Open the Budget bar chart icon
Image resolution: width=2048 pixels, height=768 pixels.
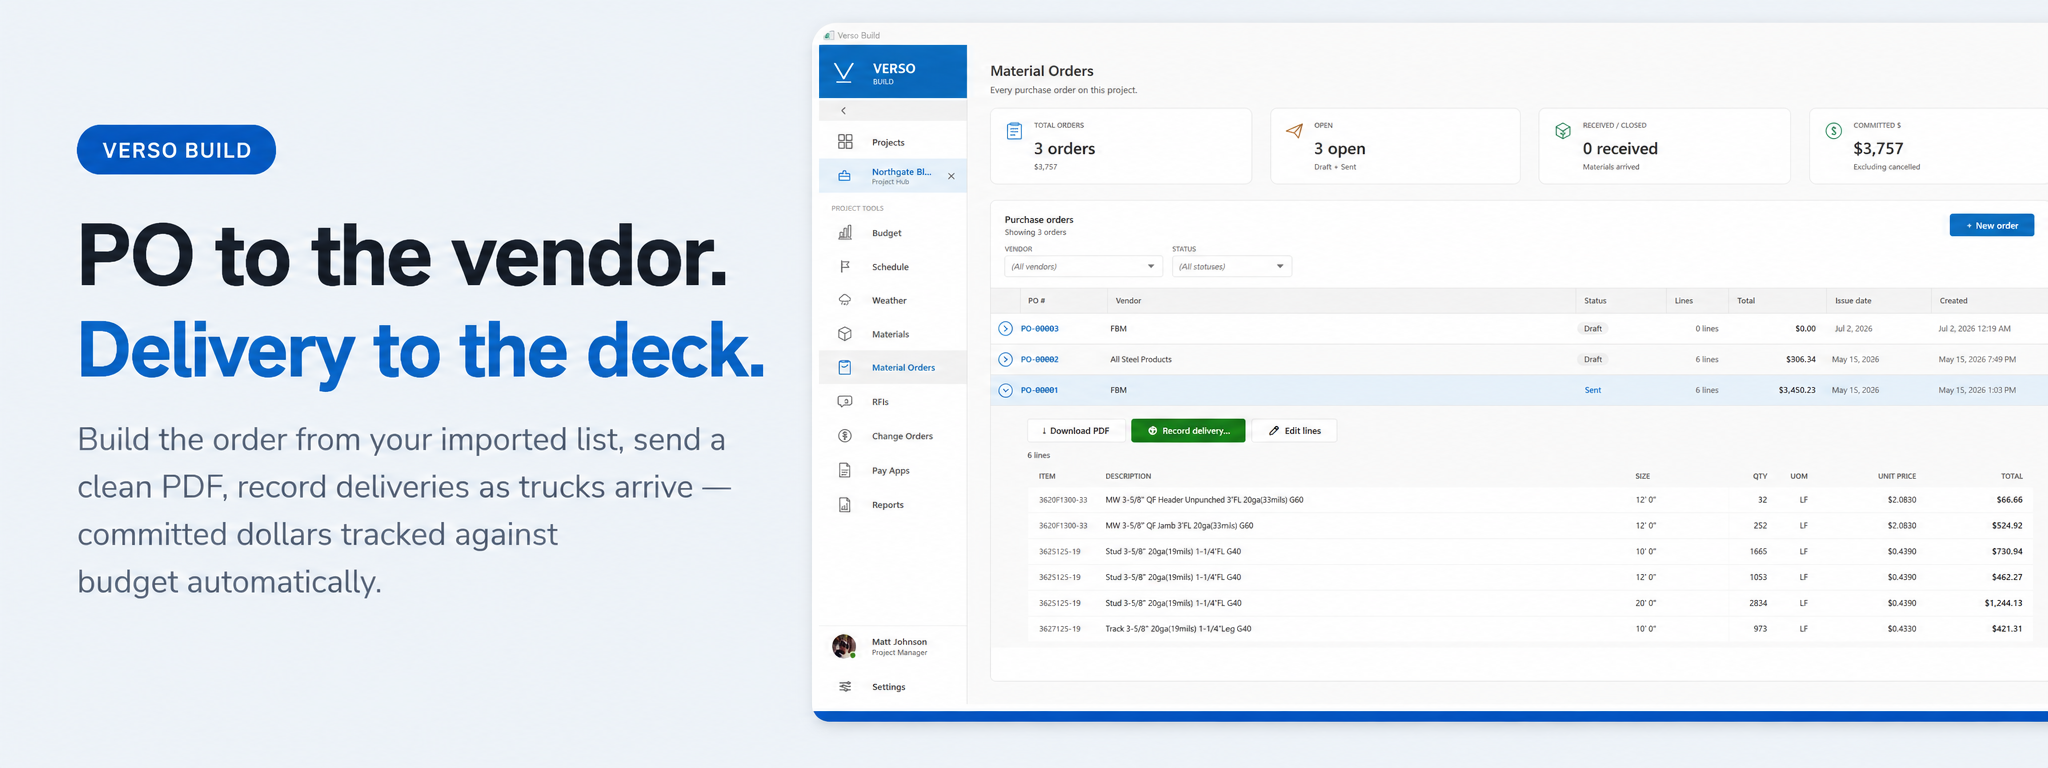[x=845, y=233]
